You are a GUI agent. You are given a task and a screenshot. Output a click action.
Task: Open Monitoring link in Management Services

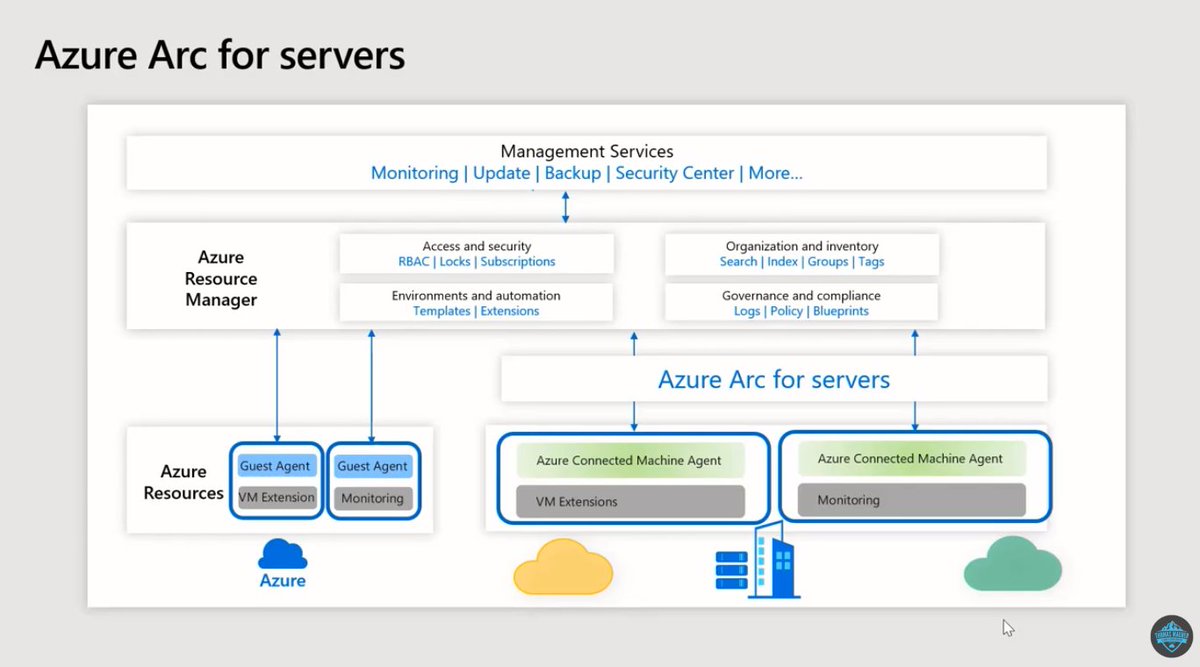pyautogui.click(x=414, y=173)
